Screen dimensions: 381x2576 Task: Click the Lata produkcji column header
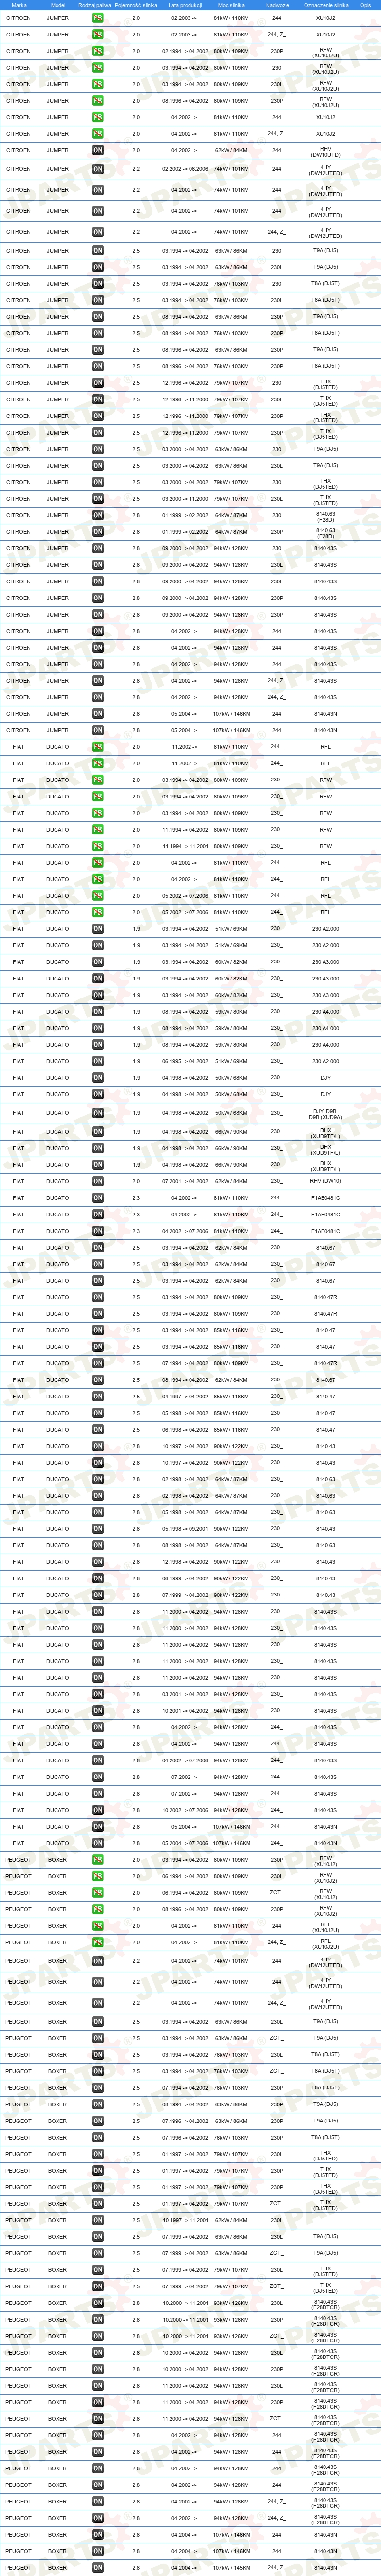[185, 5]
